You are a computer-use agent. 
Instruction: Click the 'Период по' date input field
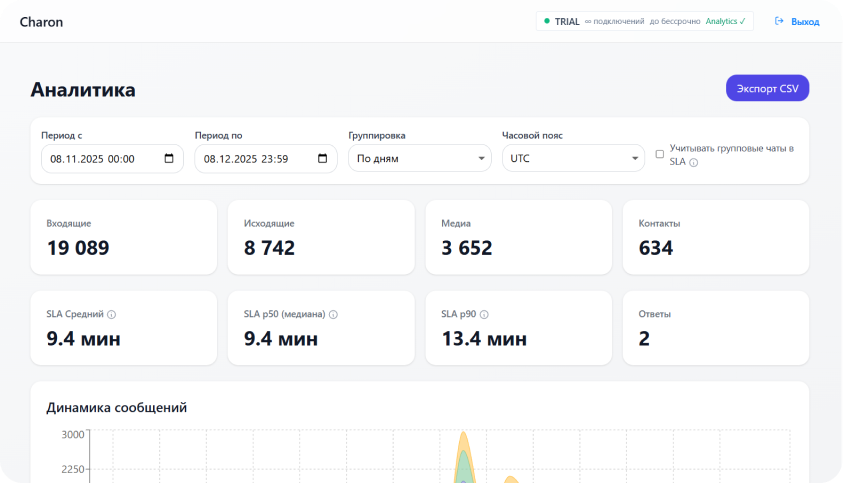coord(250,158)
